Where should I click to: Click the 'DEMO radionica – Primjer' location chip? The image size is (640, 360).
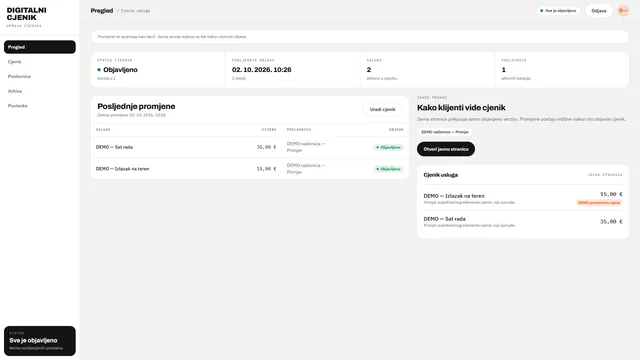tap(445, 132)
